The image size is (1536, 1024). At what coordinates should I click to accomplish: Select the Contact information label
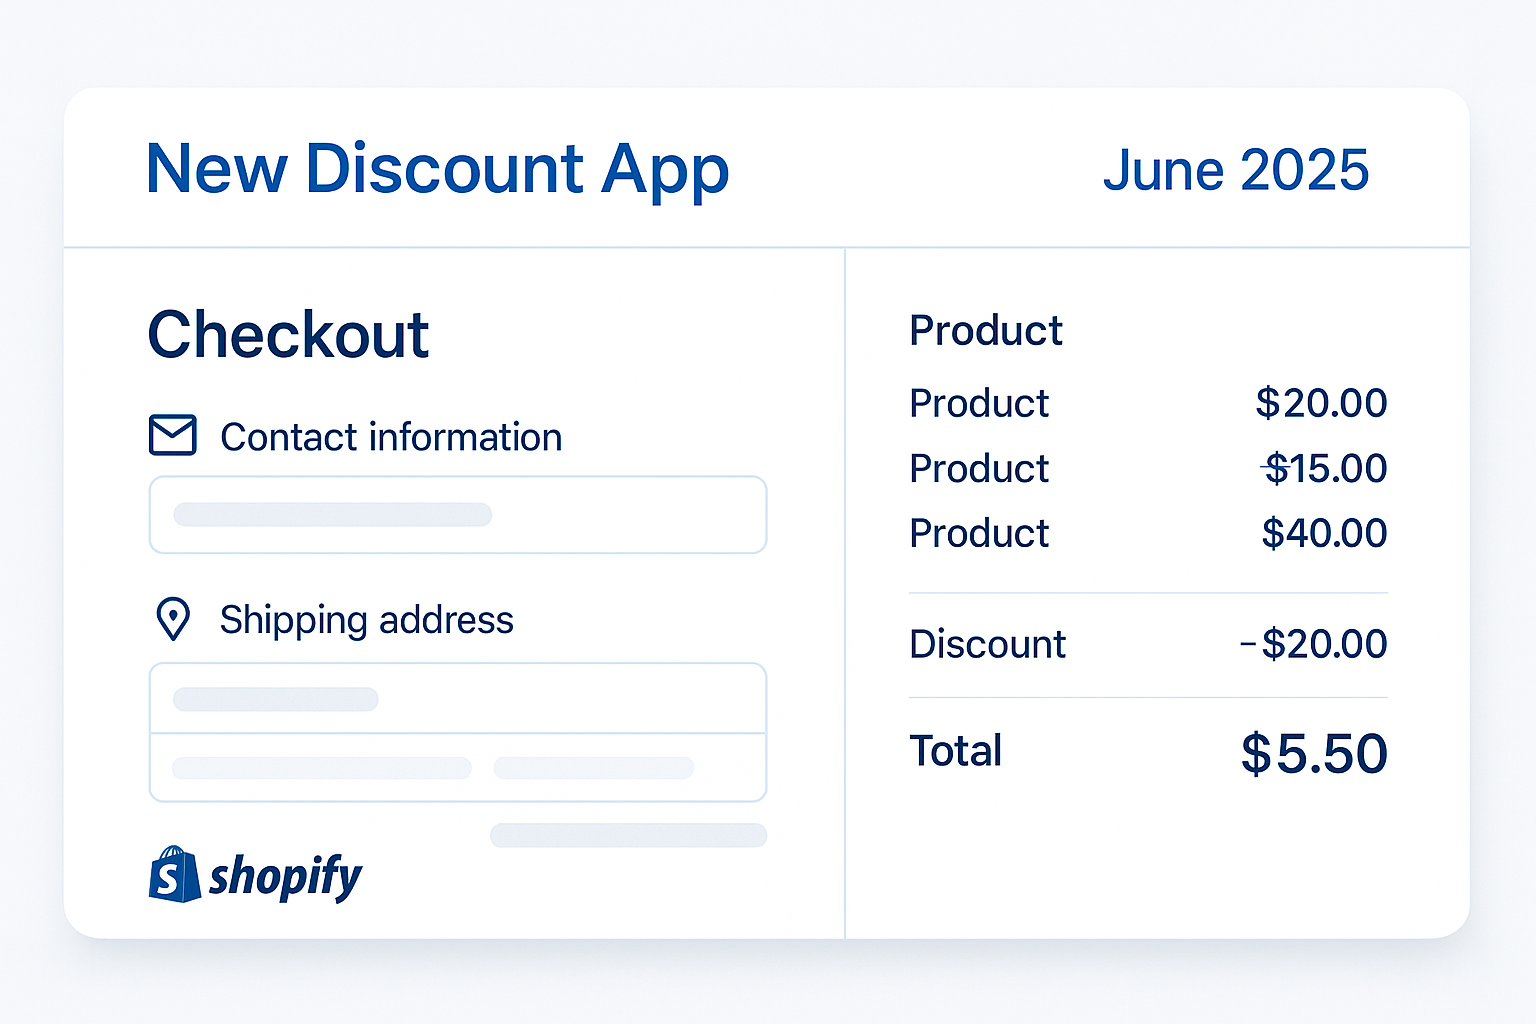pos(391,438)
